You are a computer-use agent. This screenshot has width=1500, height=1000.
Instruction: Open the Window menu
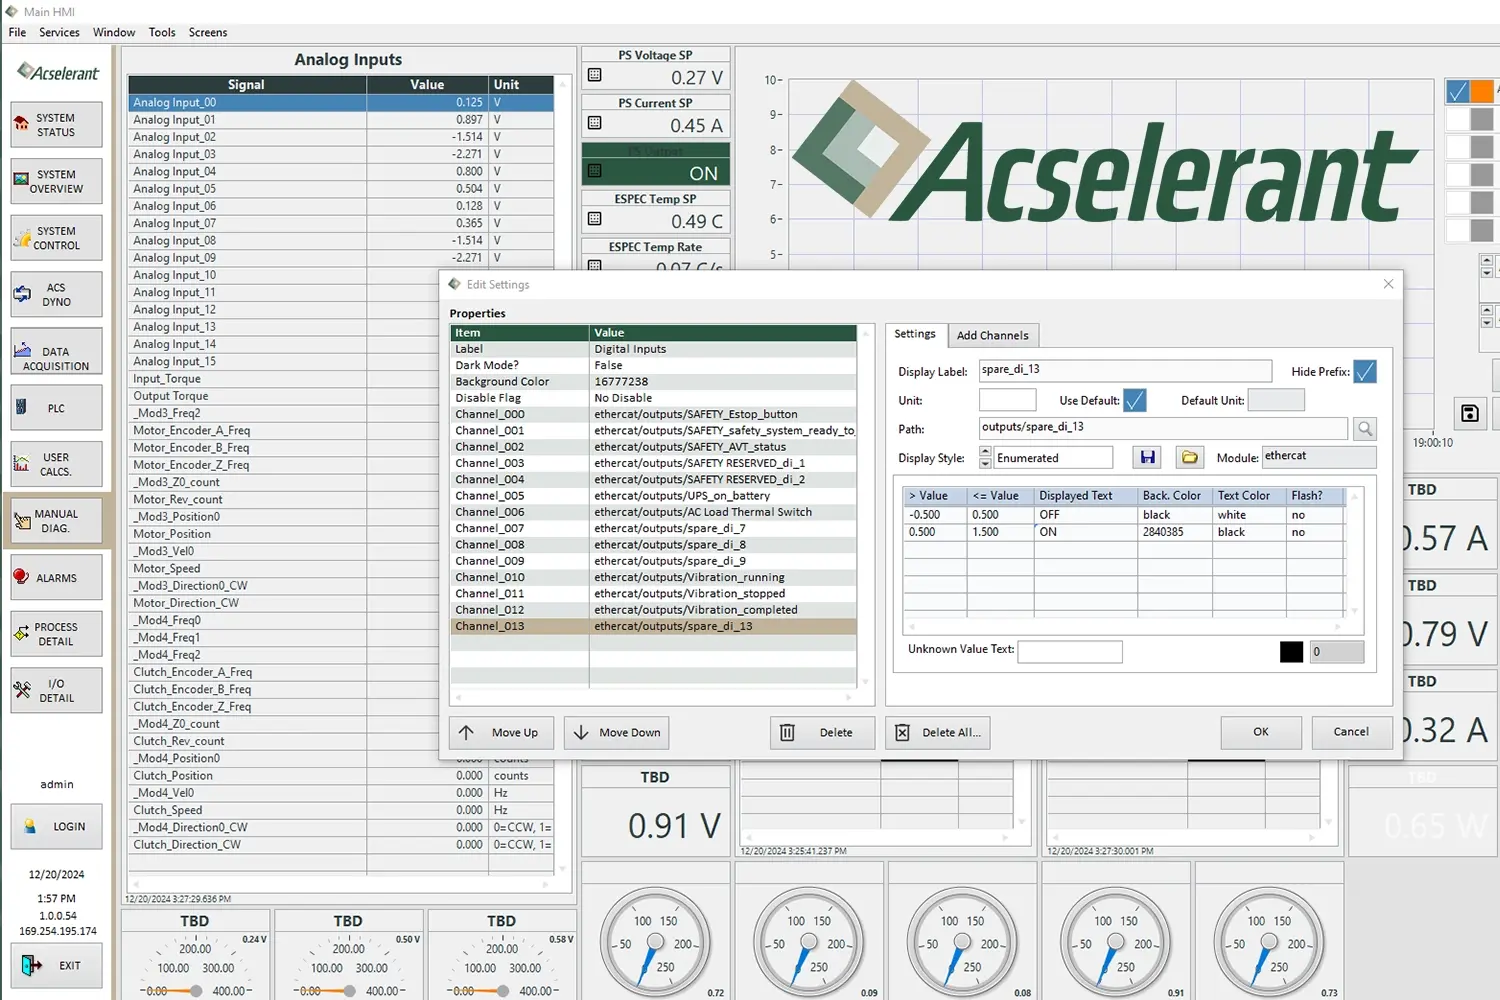[x=114, y=32]
